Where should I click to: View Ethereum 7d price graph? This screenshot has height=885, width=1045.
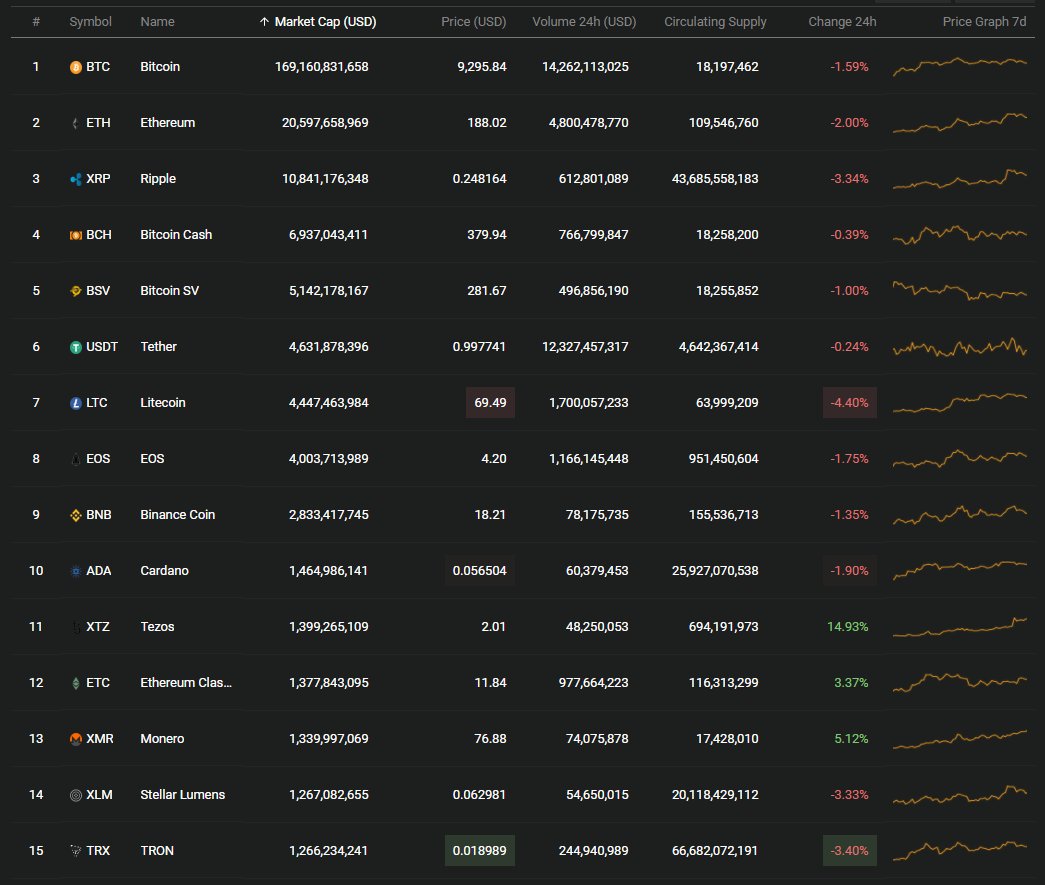pyautogui.click(x=960, y=123)
